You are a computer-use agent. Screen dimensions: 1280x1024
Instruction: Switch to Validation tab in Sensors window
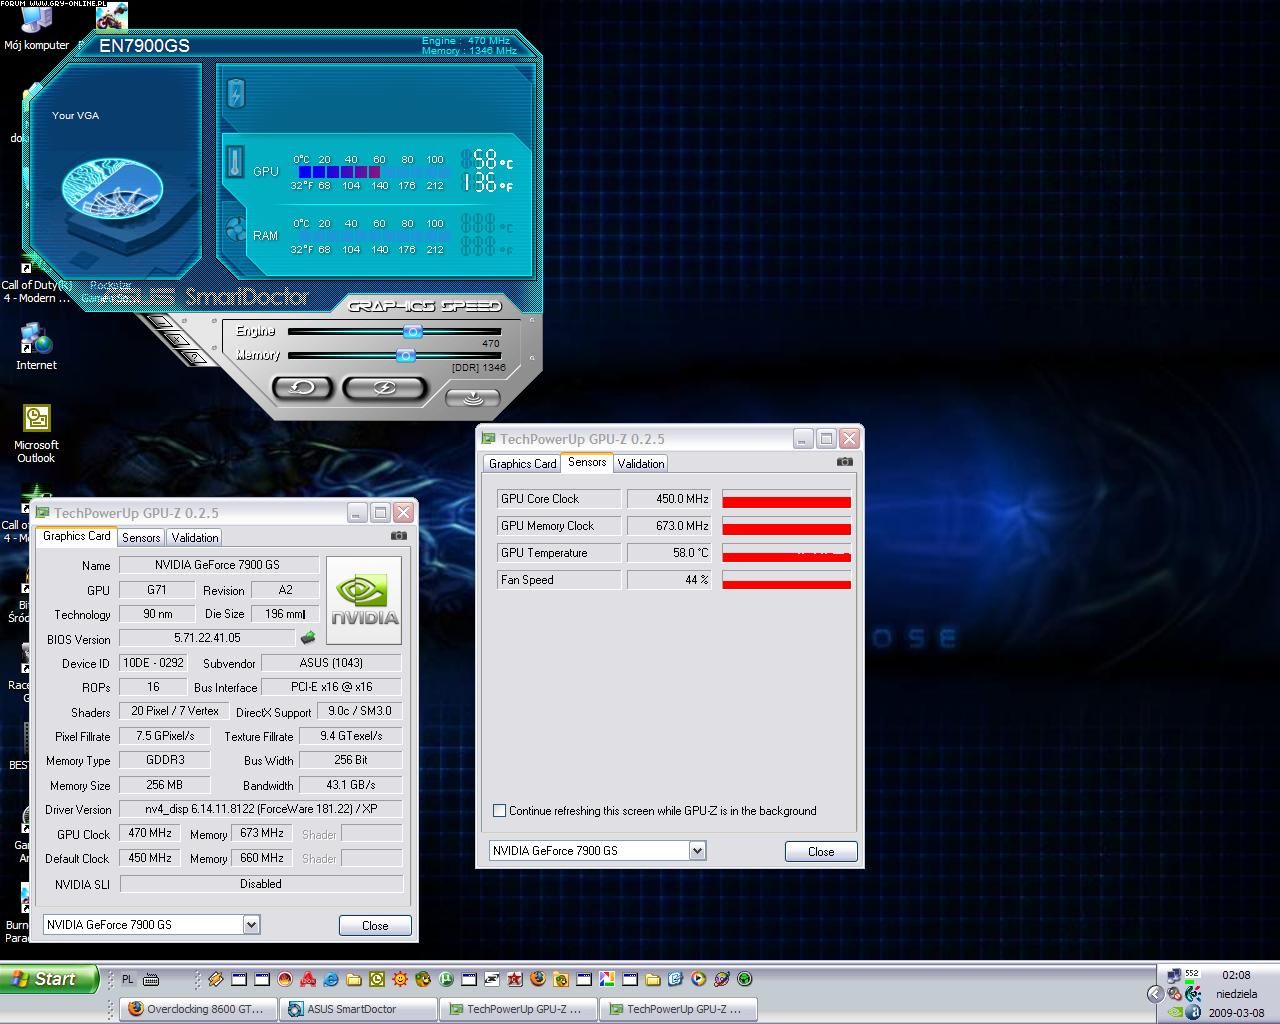pos(640,464)
